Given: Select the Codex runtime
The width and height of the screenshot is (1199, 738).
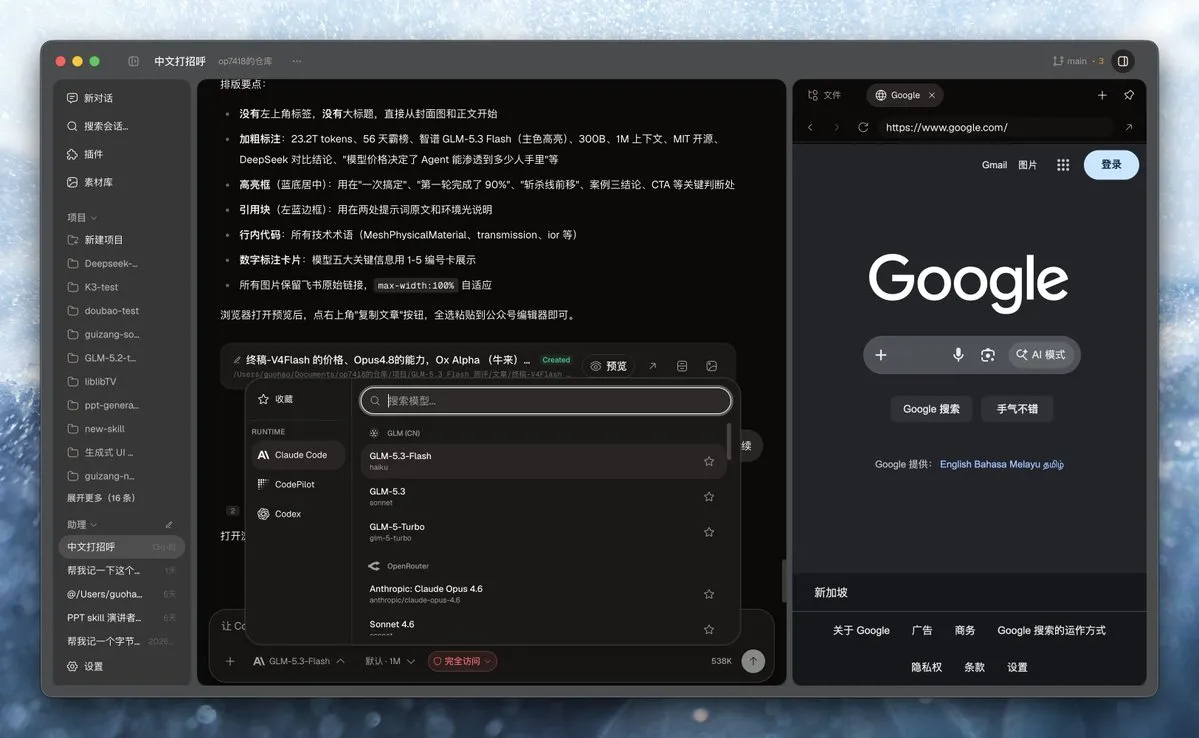Looking at the screenshot, I should pos(297,514).
